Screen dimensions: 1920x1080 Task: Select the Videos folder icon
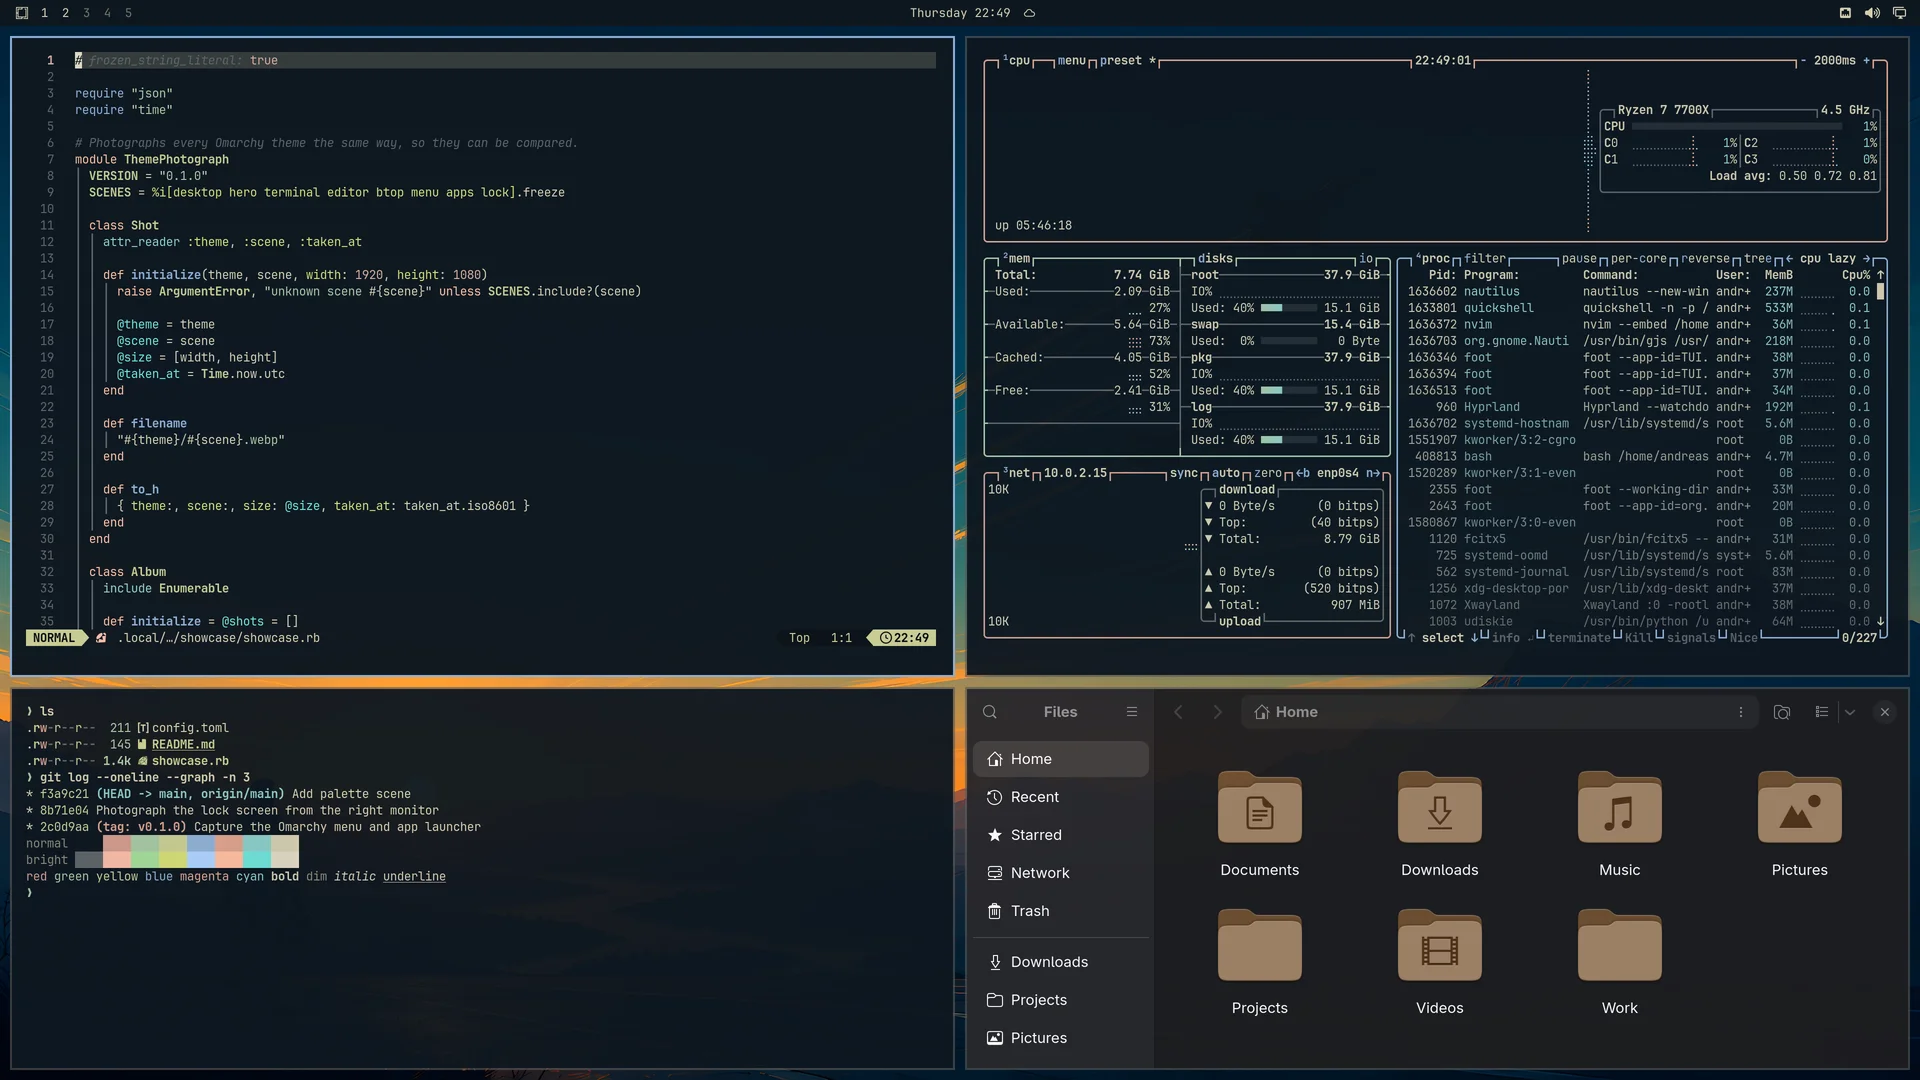tap(1440, 946)
